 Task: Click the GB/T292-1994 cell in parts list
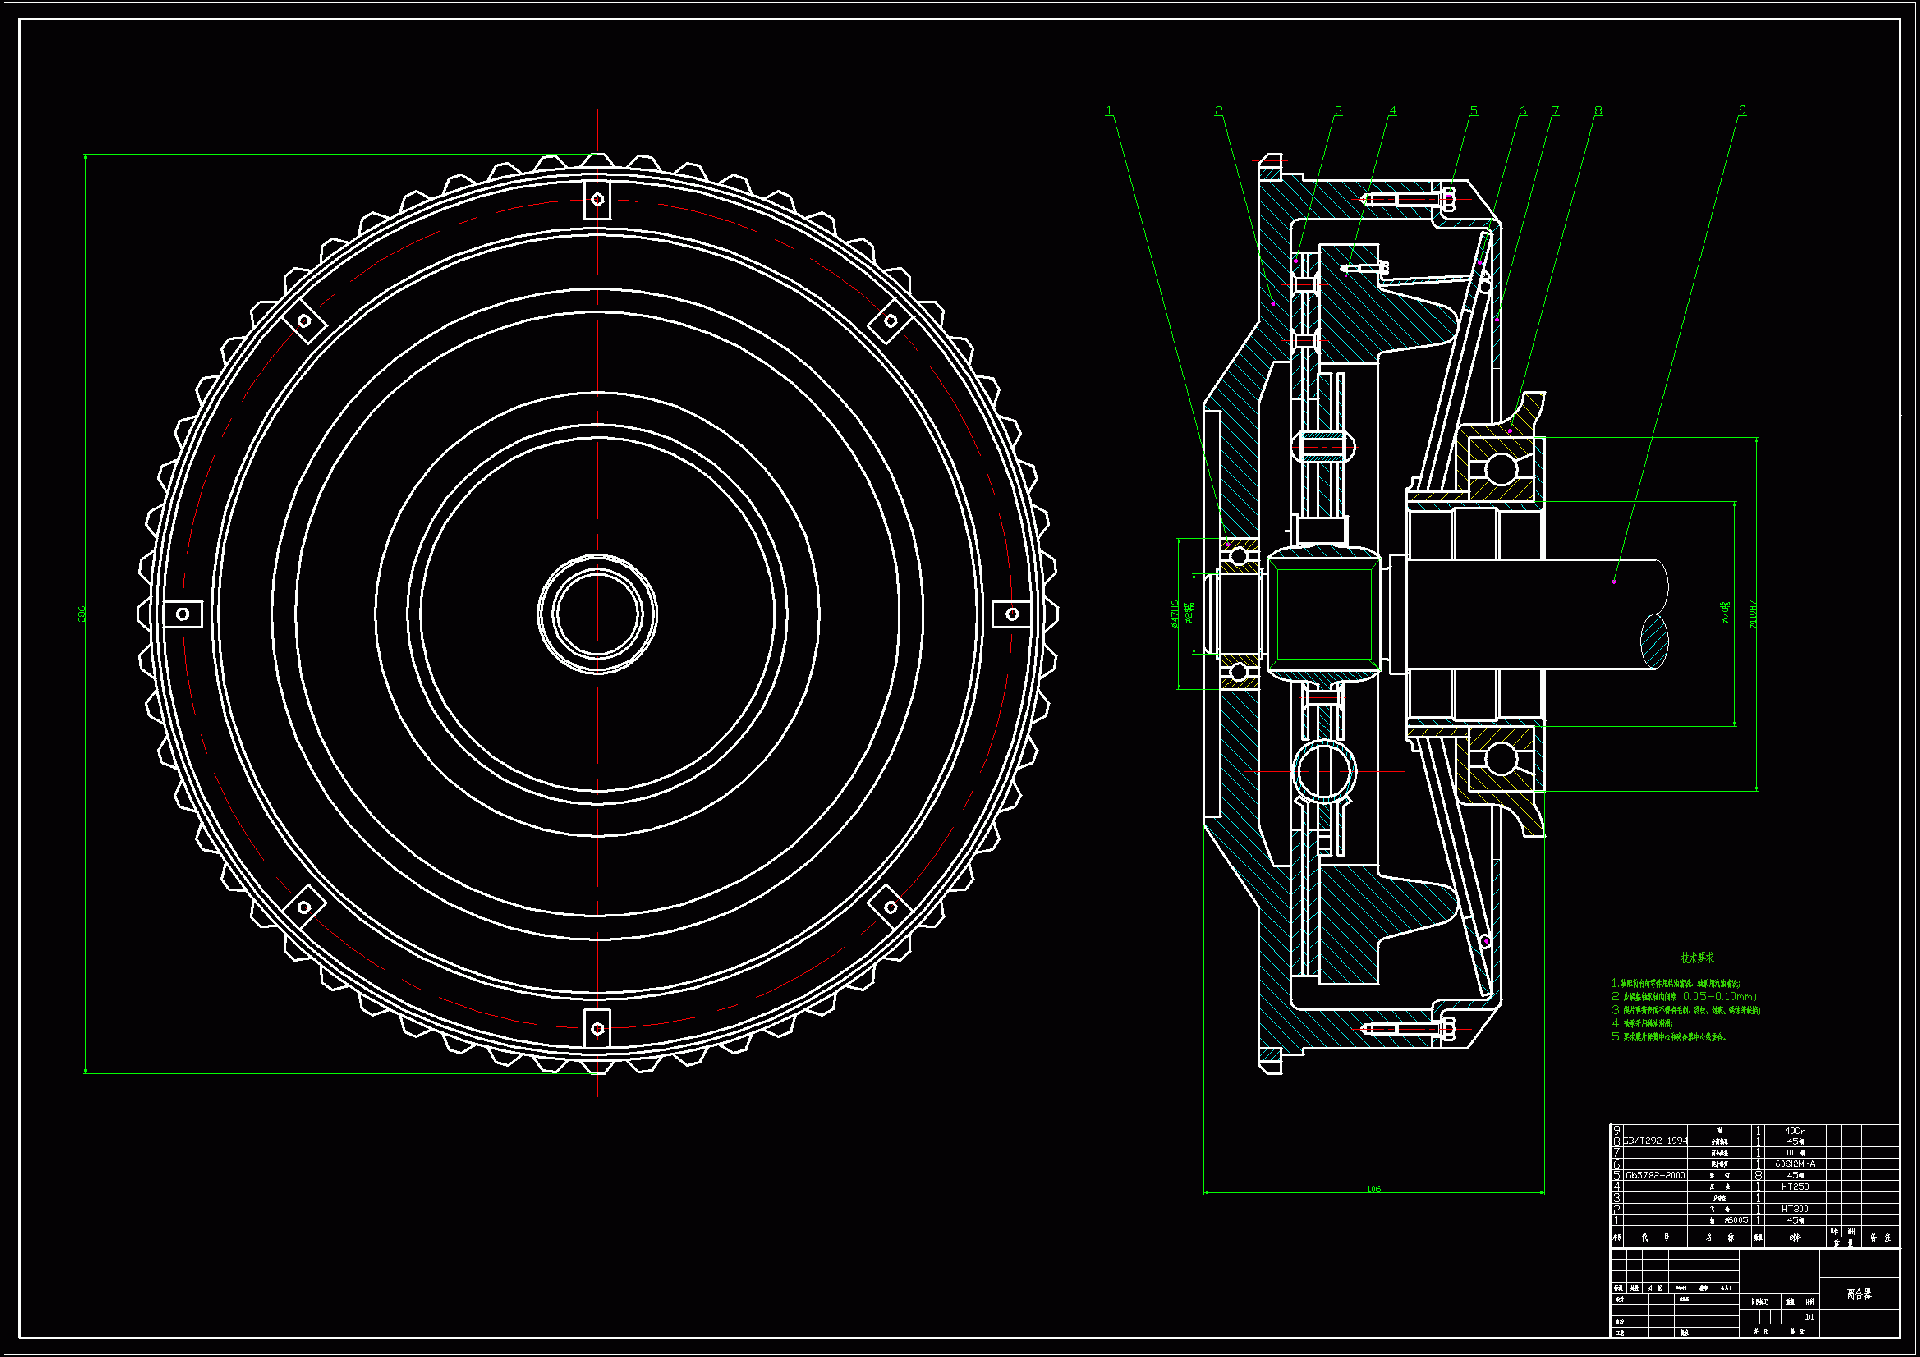(1655, 1141)
